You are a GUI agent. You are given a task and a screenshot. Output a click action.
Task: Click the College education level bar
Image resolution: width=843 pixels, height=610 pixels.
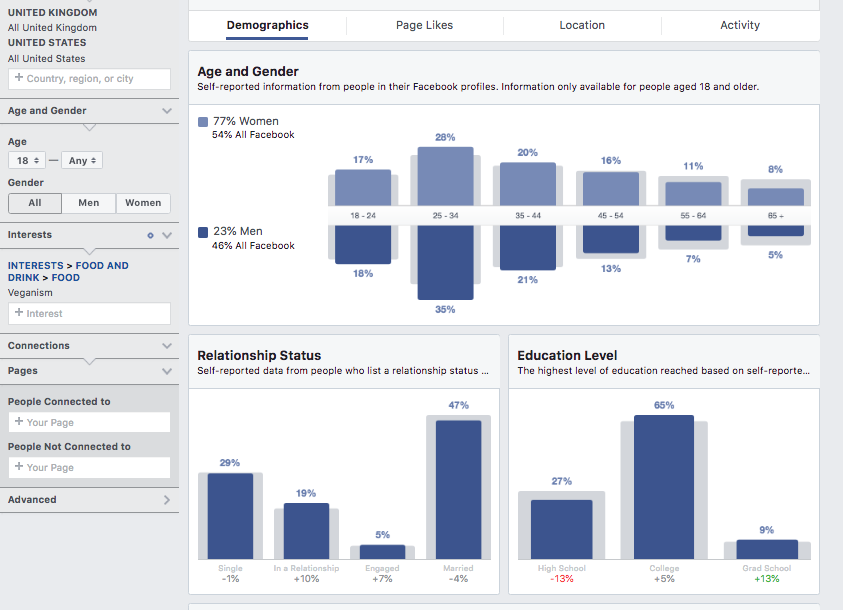tap(664, 487)
